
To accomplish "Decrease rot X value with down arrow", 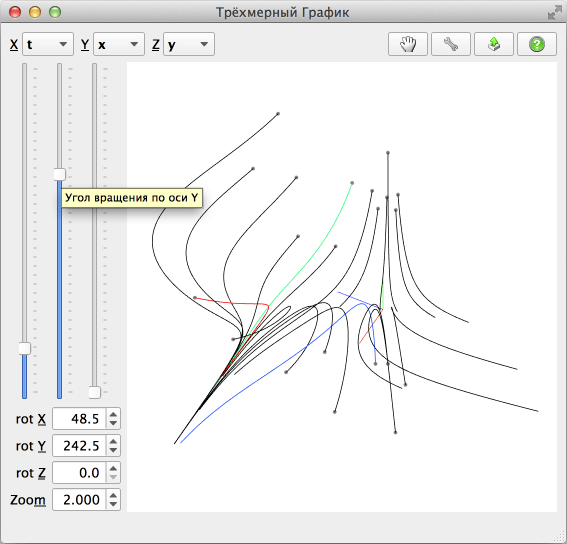I will tap(113, 423).
